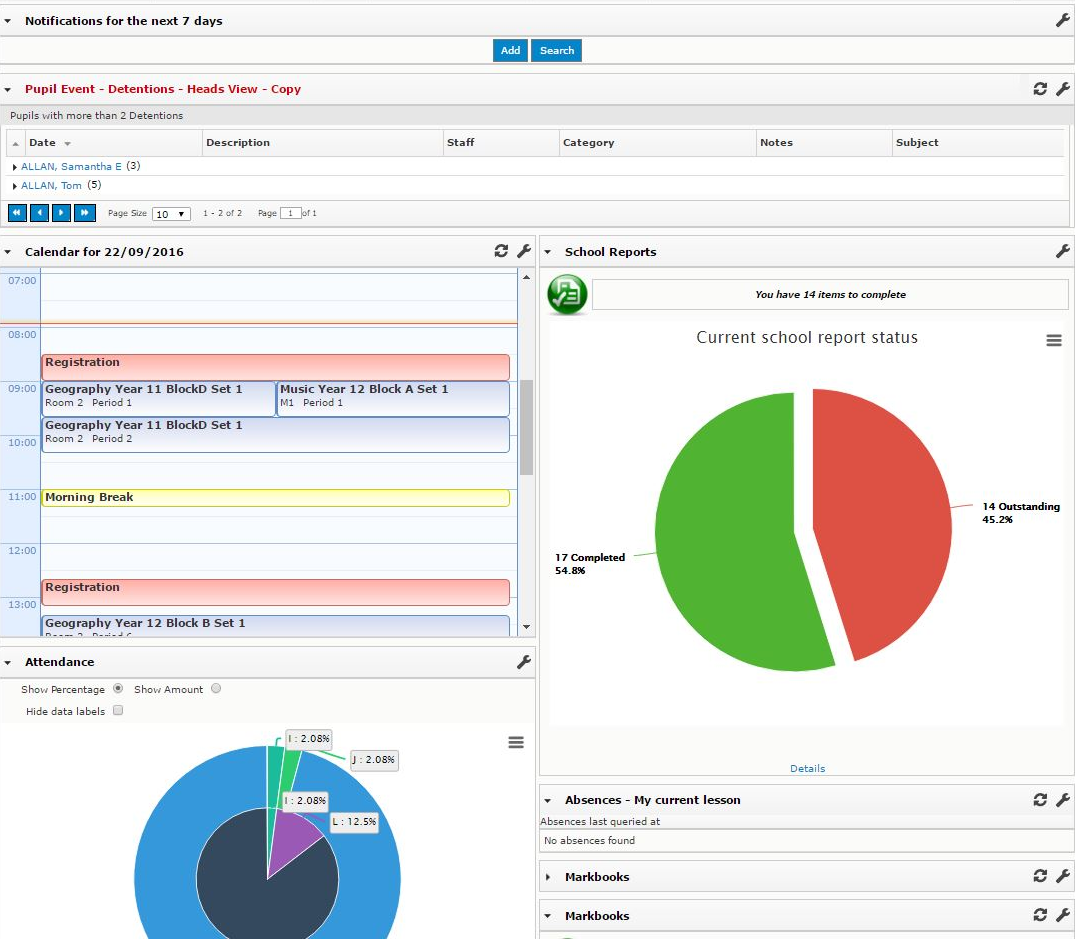
Task: Open wrench settings for collapsed Markbooks panel
Action: [1063, 876]
